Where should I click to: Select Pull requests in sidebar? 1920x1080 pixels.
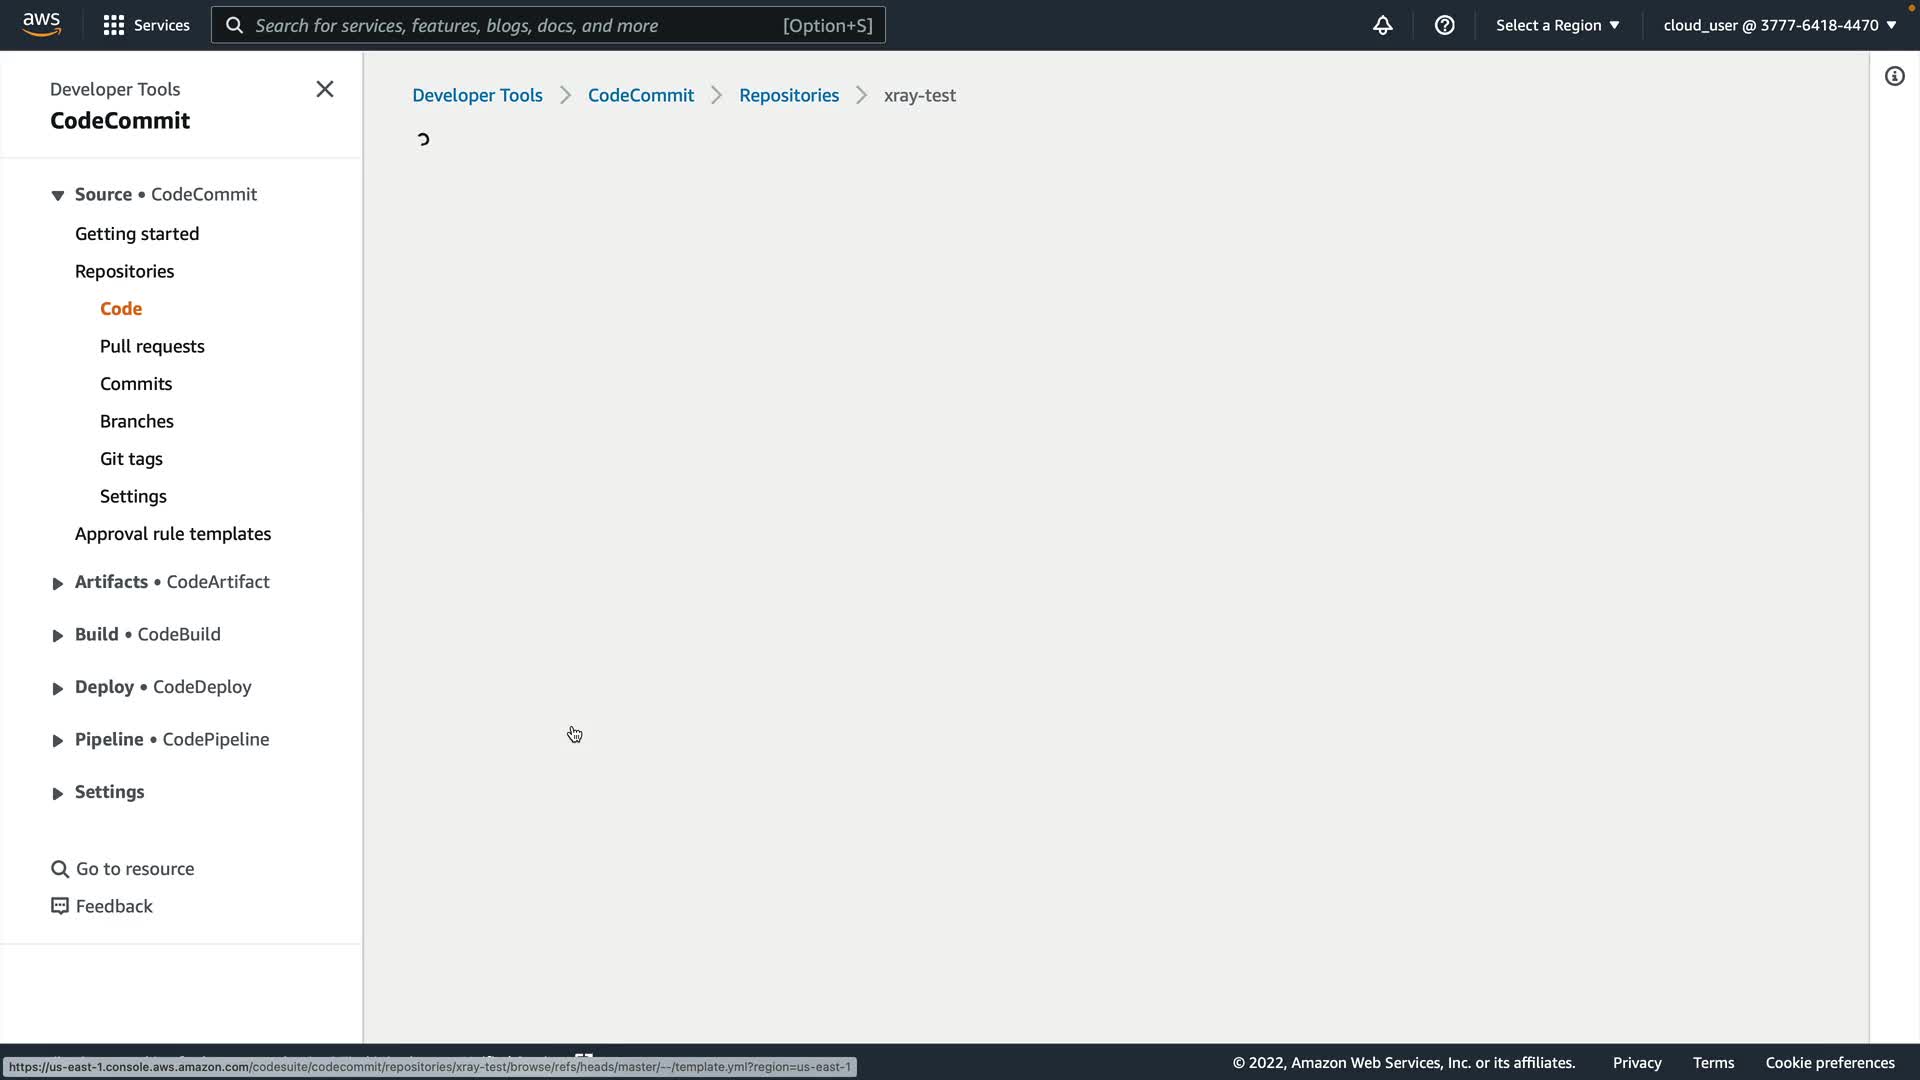[x=152, y=346]
